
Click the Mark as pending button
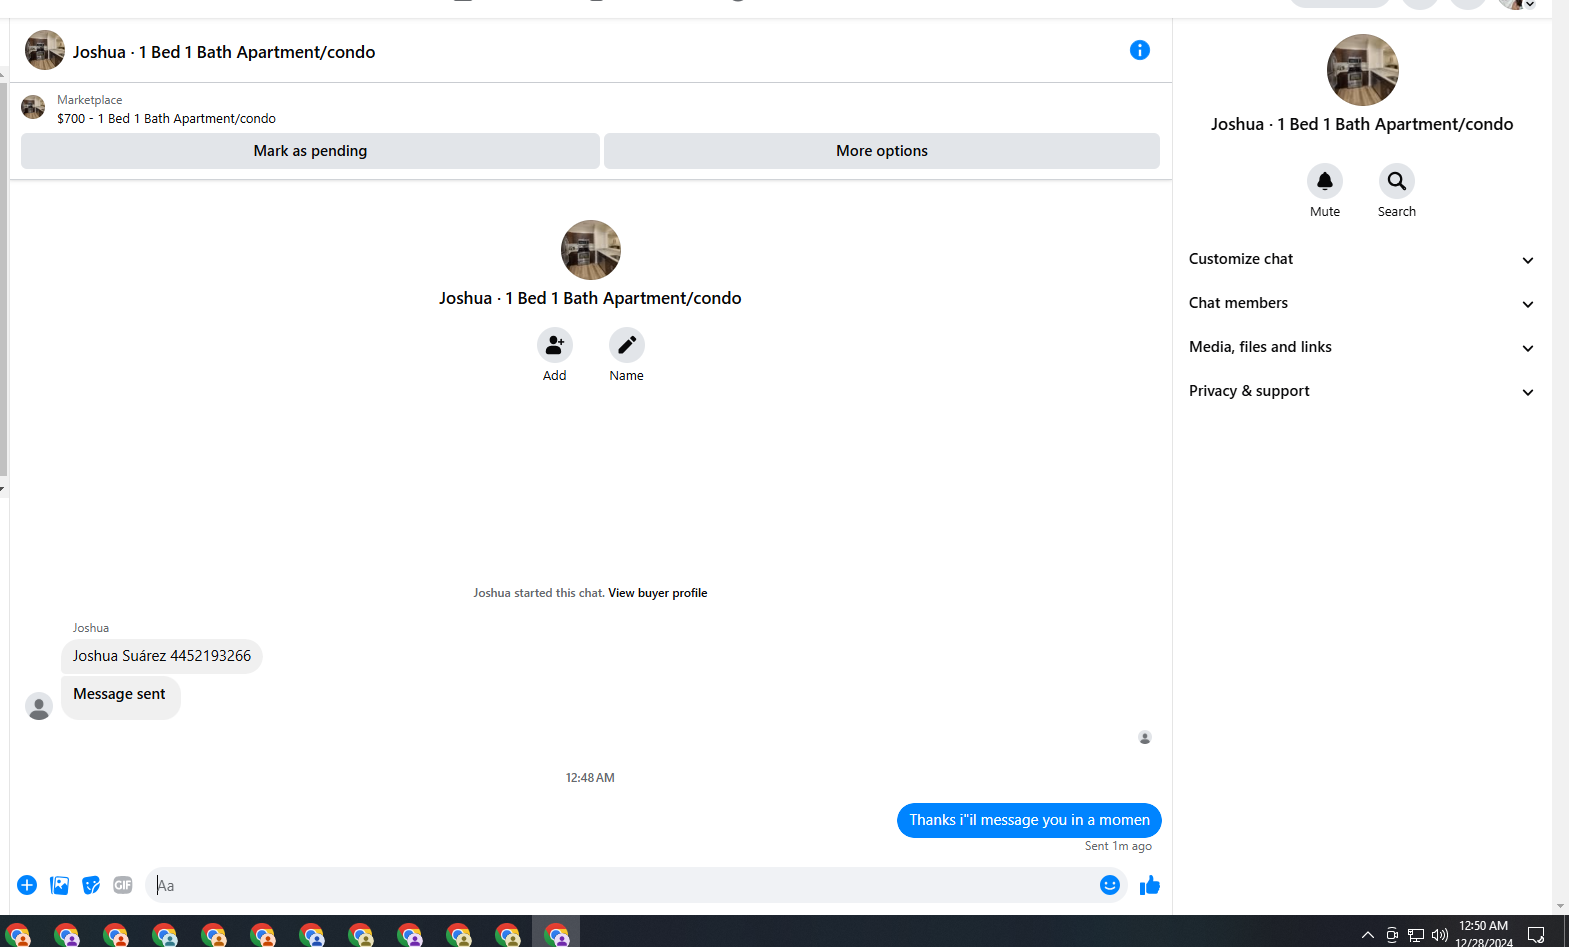(310, 151)
